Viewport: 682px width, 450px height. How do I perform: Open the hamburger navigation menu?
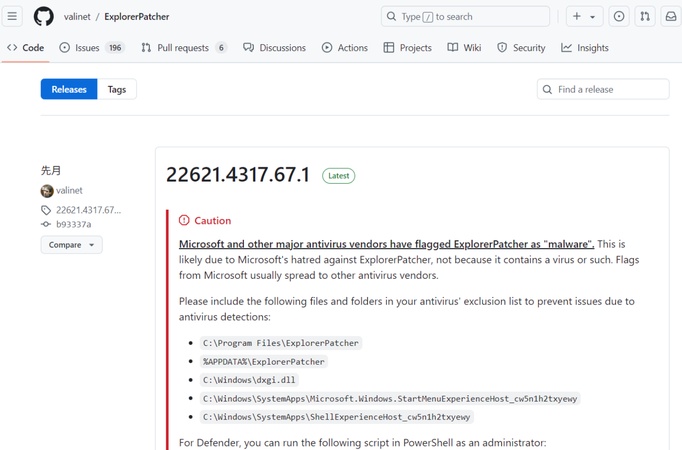click(12, 17)
